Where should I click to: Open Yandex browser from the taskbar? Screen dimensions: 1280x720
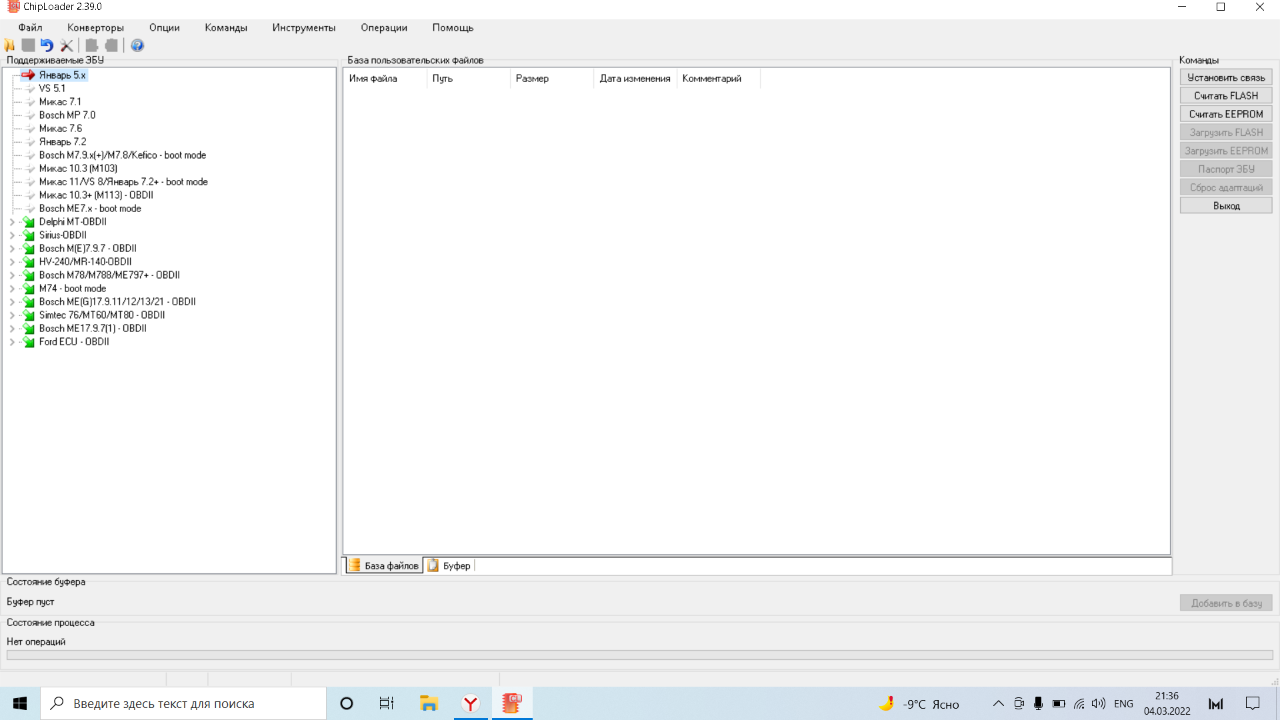470,703
